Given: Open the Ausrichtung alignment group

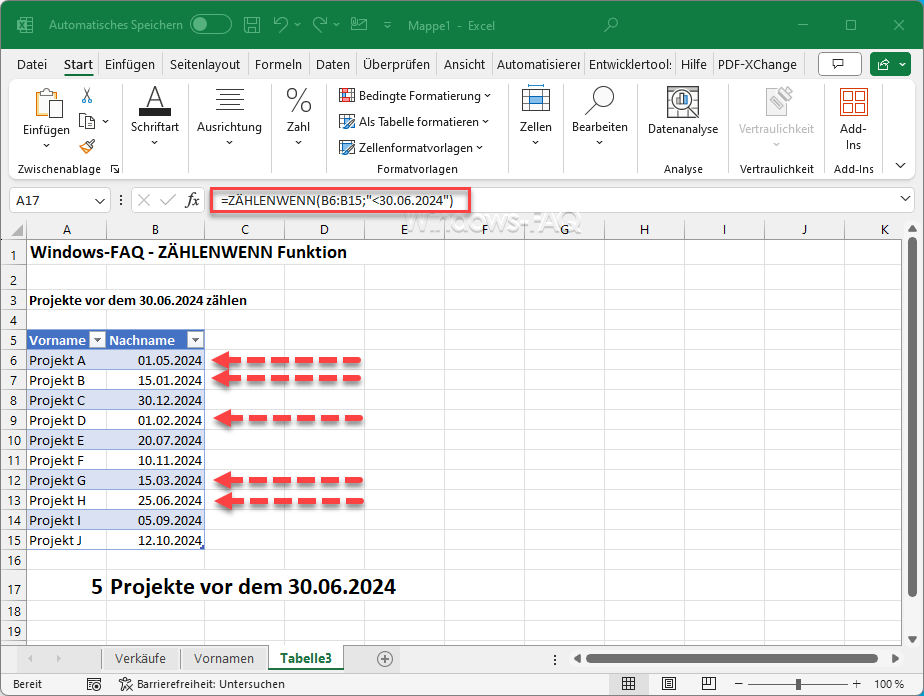Looking at the screenshot, I should [229, 117].
